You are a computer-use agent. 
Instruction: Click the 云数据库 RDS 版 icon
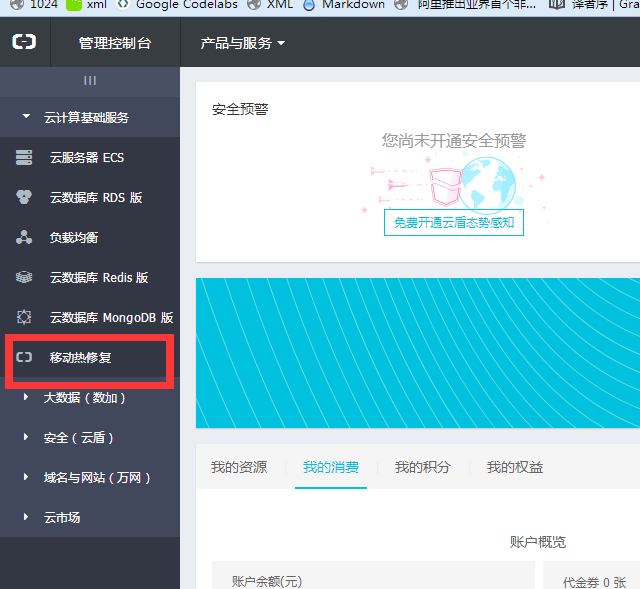(24, 197)
